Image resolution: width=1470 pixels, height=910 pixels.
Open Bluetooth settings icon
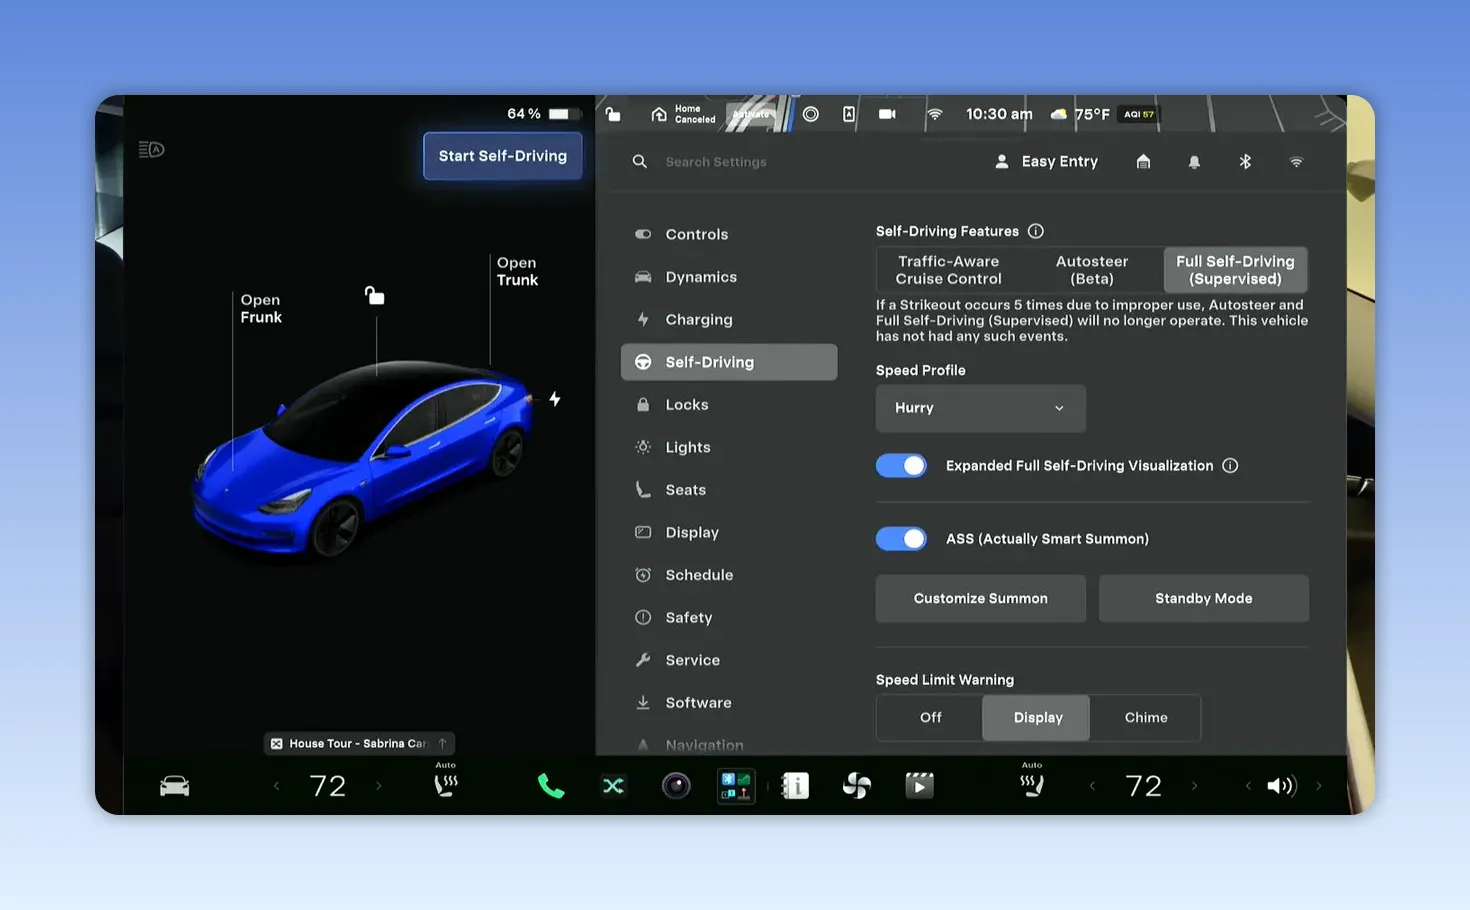[x=1245, y=161]
